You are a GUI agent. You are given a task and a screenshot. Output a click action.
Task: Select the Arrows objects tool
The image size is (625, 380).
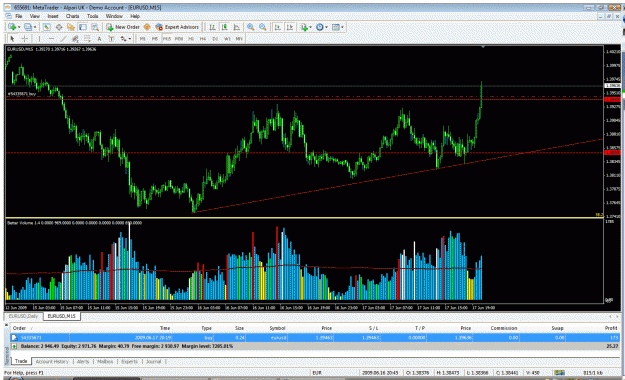pos(124,39)
